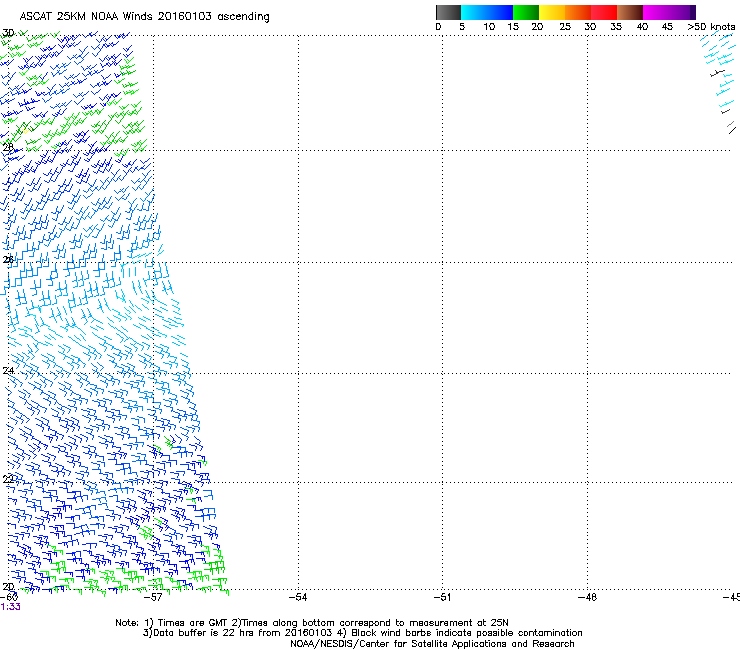Click the magenta-purple 40-50 knots color segment
The width and height of the screenshot is (740, 650).
669,12
